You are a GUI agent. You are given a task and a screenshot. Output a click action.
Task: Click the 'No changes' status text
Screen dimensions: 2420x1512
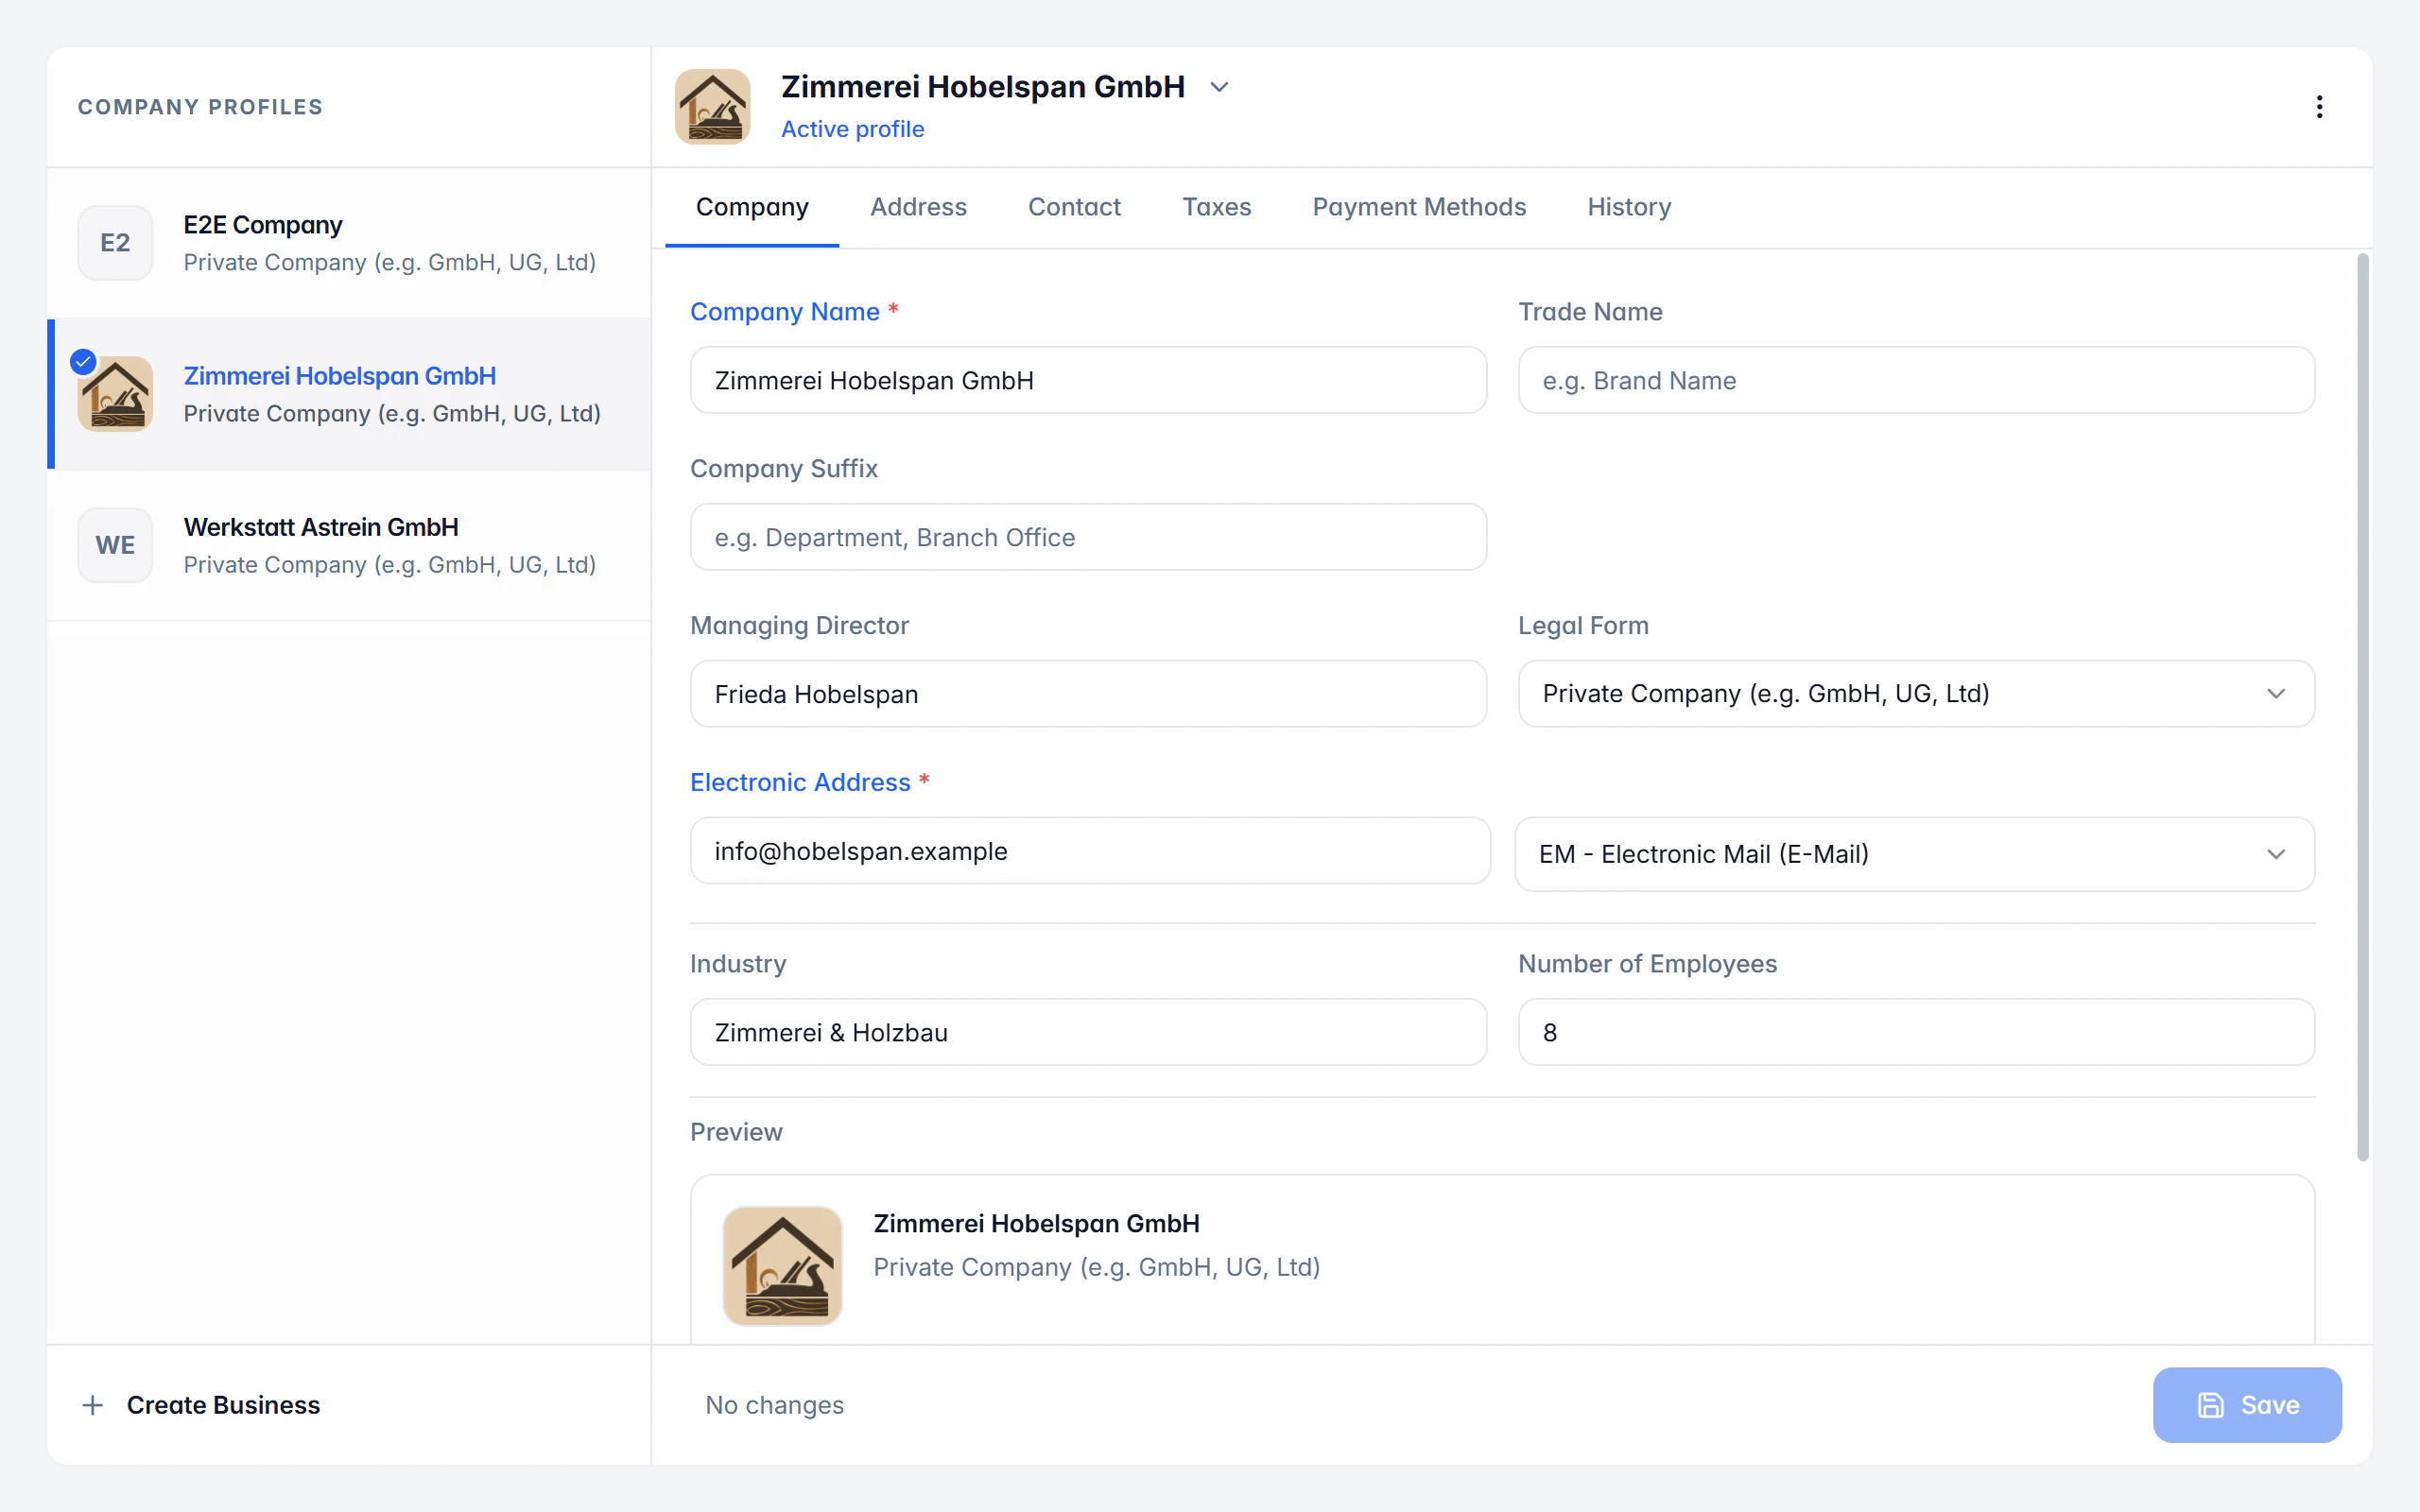(774, 1405)
